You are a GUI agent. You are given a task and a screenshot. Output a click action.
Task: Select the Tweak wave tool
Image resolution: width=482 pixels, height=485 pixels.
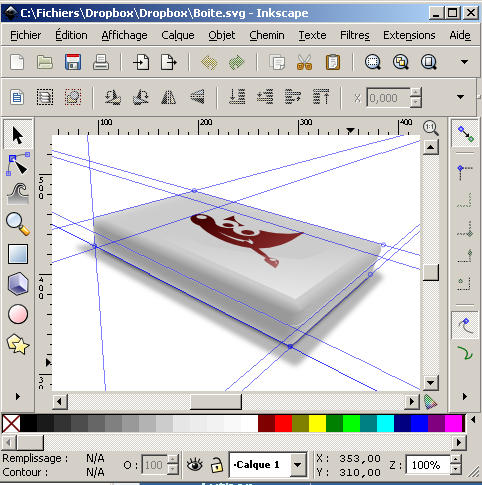tap(18, 193)
